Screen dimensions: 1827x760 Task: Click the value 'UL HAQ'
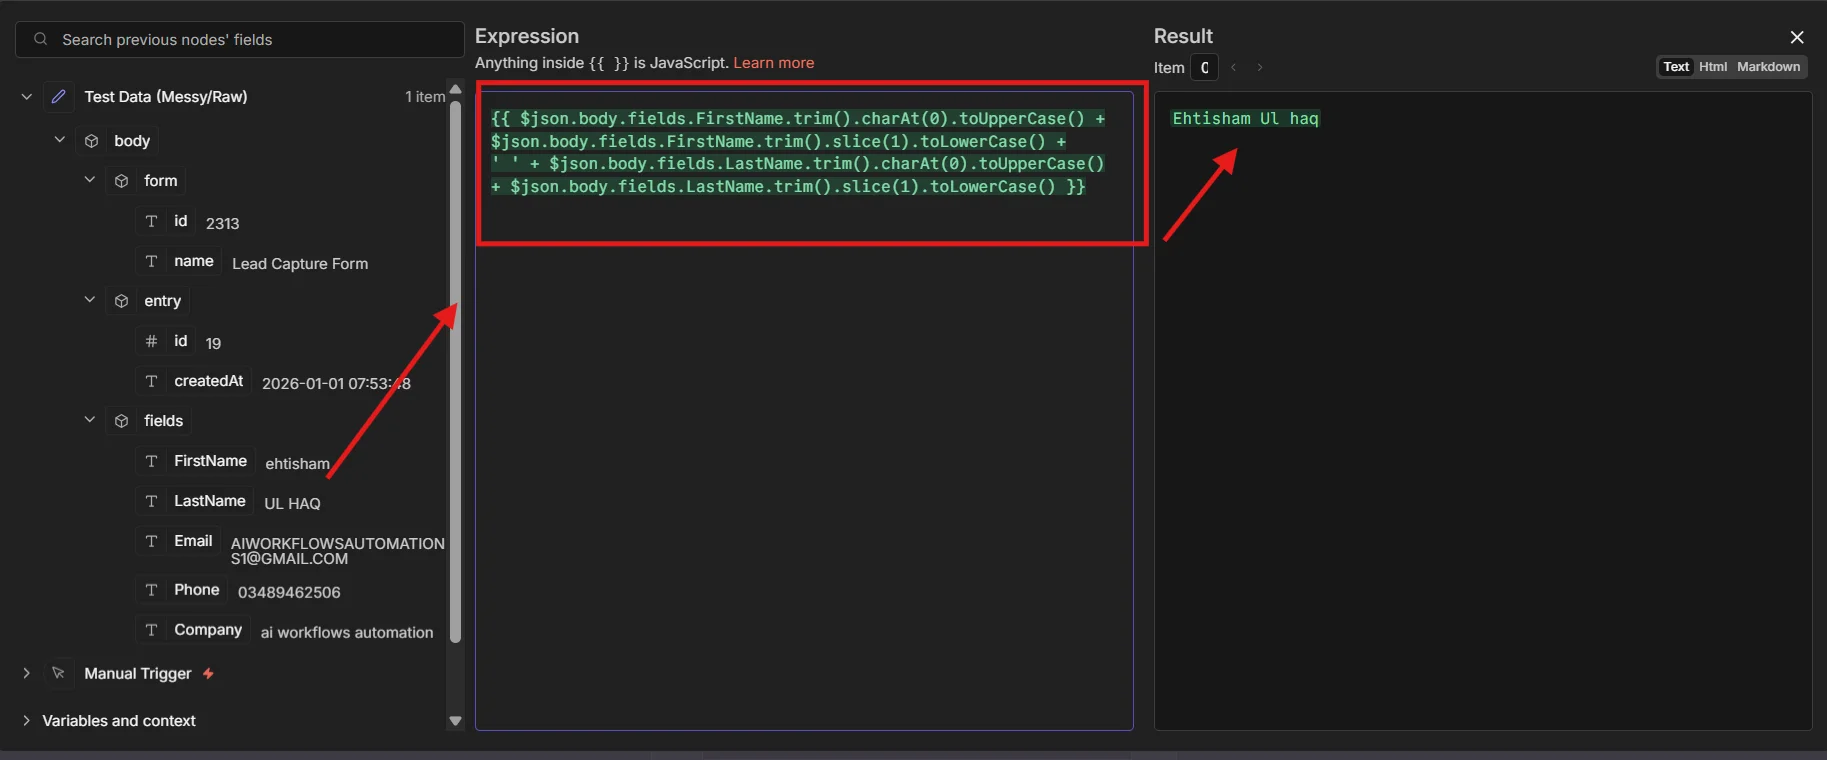click(292, 504)
